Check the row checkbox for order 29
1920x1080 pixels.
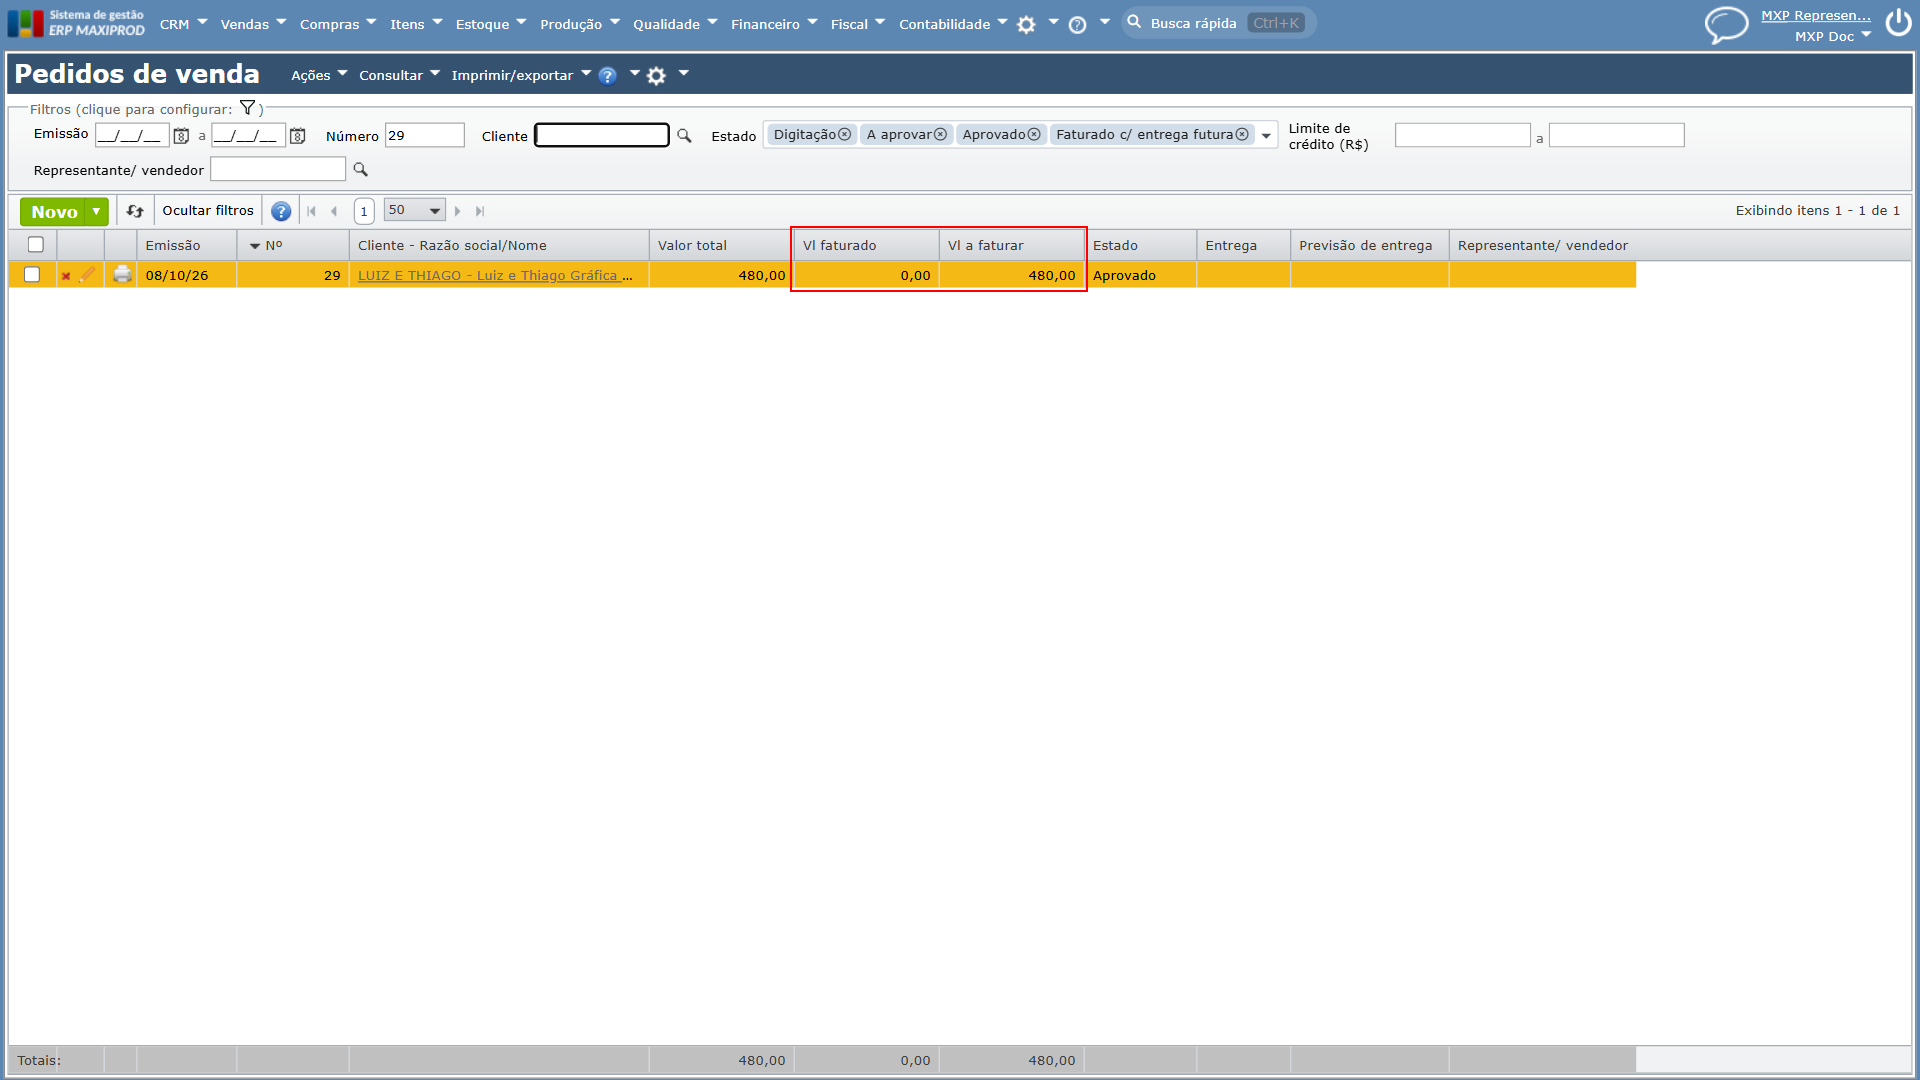32,275
